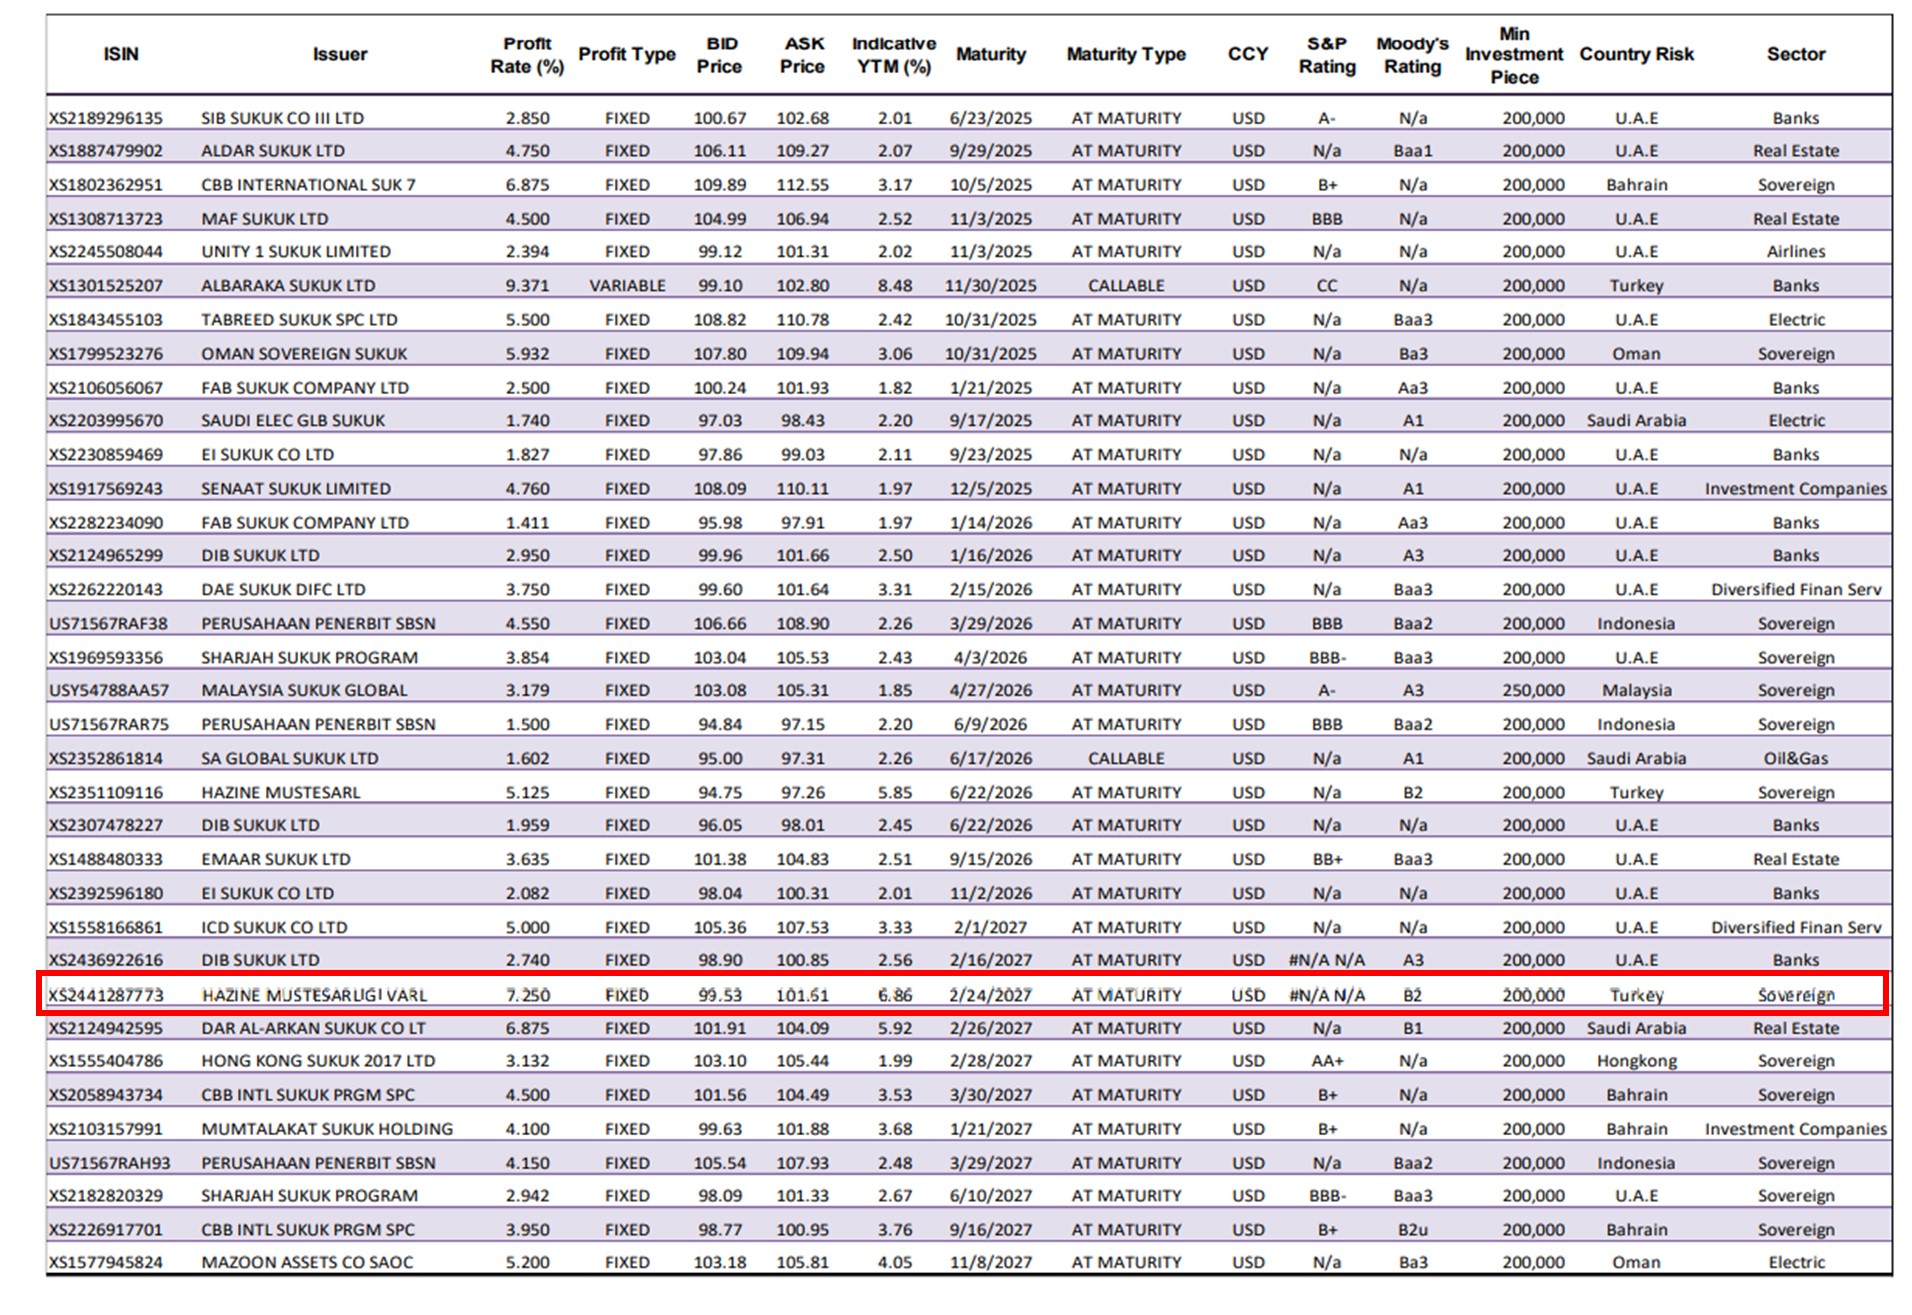Click the Indicative YTM (%) header
This screenshot has height=1315, width=1912.
click(x=894, y=55)
